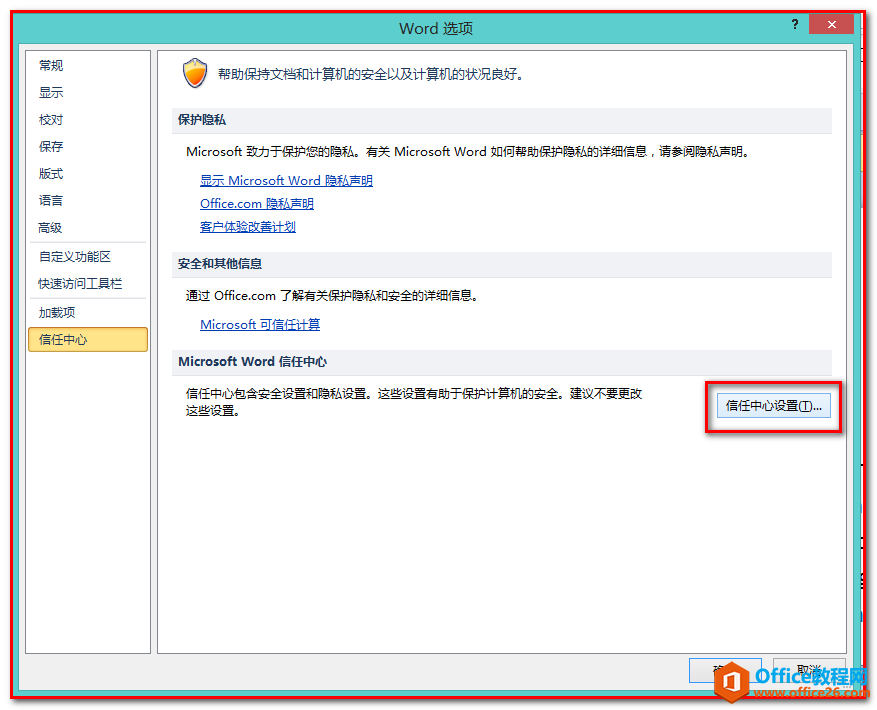877x710 pixels.
Task: Click the 取消 button
Action: point(809,670)
